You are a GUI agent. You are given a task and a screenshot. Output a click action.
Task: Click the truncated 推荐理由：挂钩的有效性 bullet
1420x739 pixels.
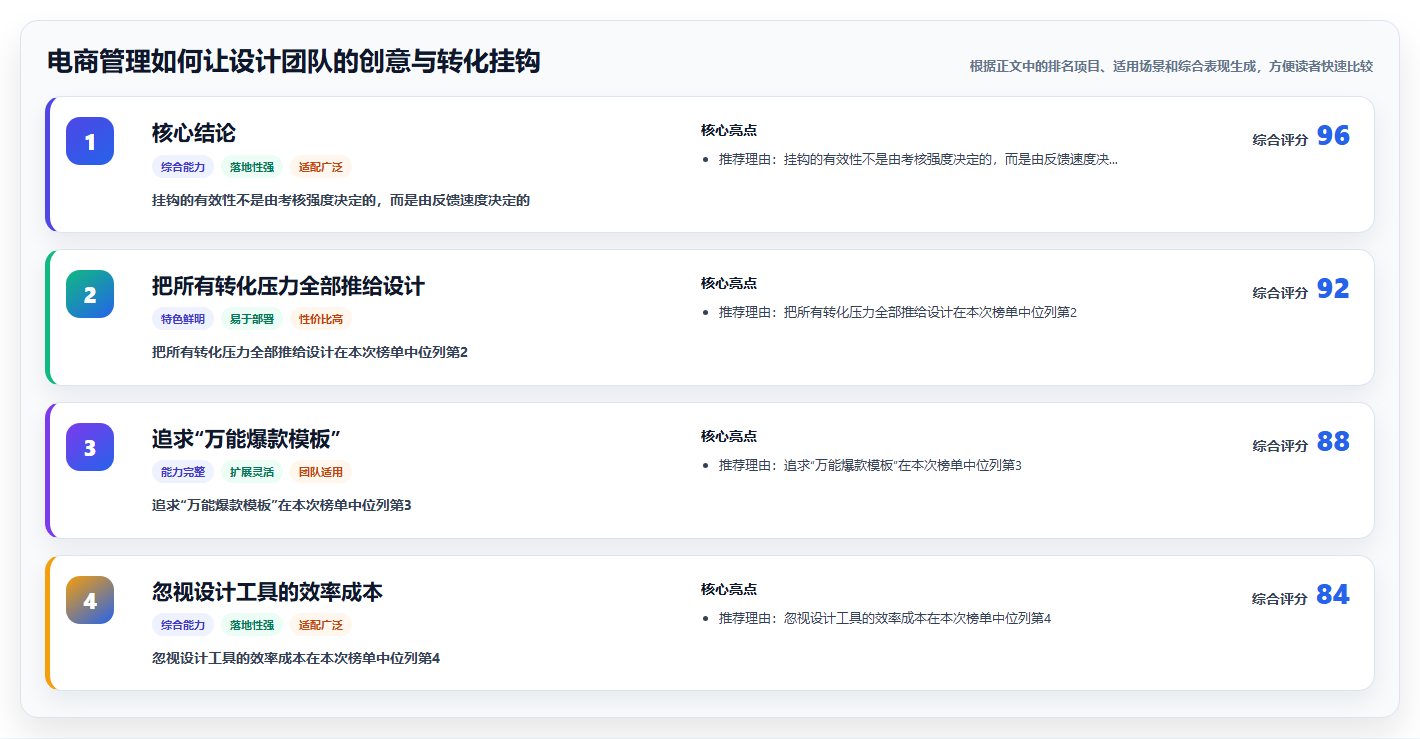918,159
